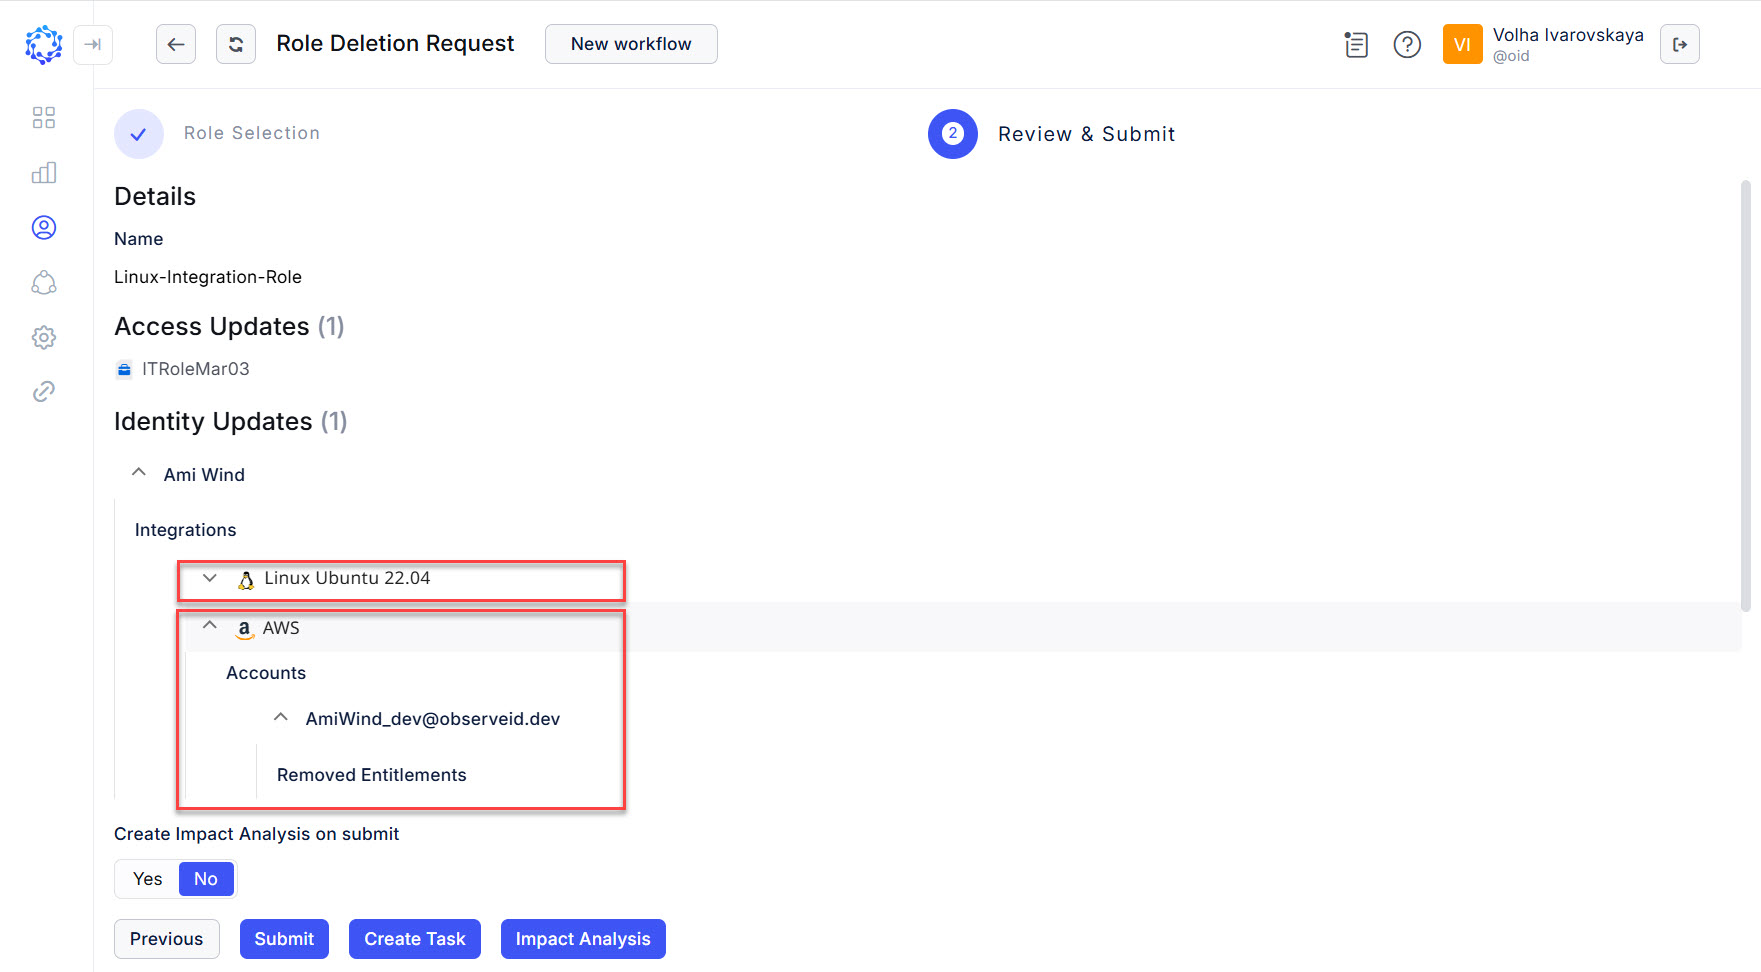Open settings via the gear icon
This screenshot has width=1761, height=972.
44,337
